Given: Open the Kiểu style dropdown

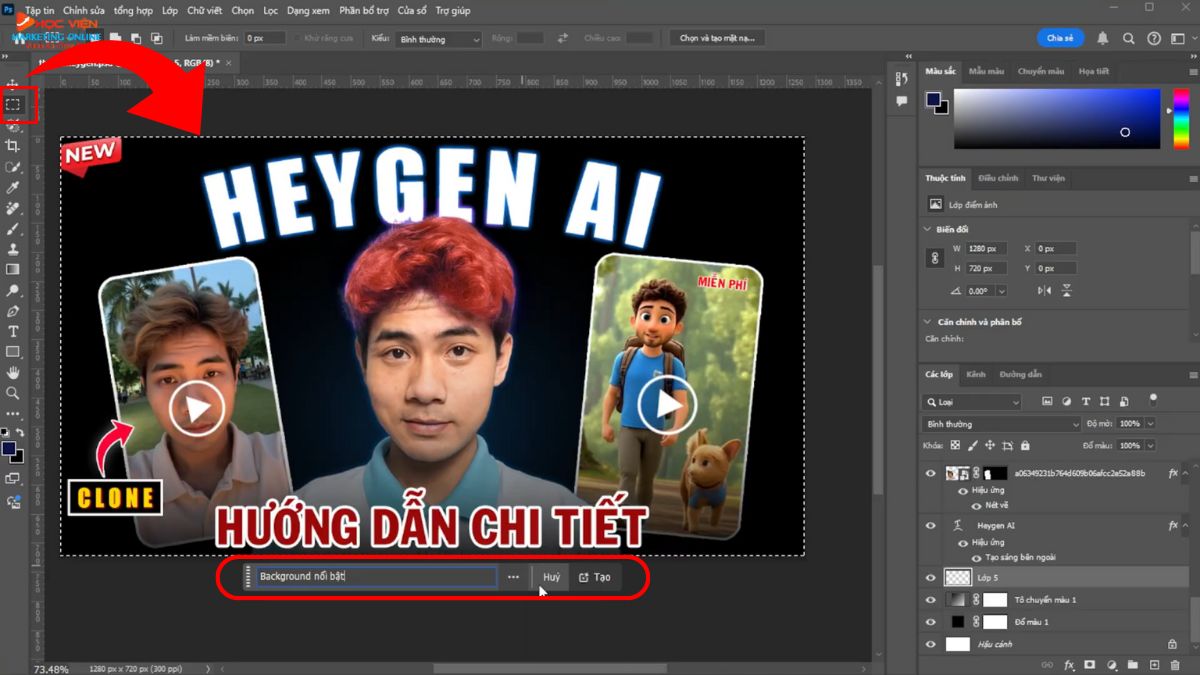Looking at the screenshot, I should tap(440, 39).
